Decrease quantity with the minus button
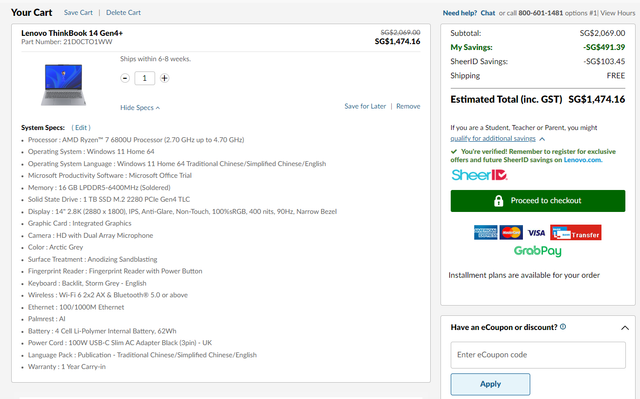Viewport: 640px width, 399px height. point(125,78)
